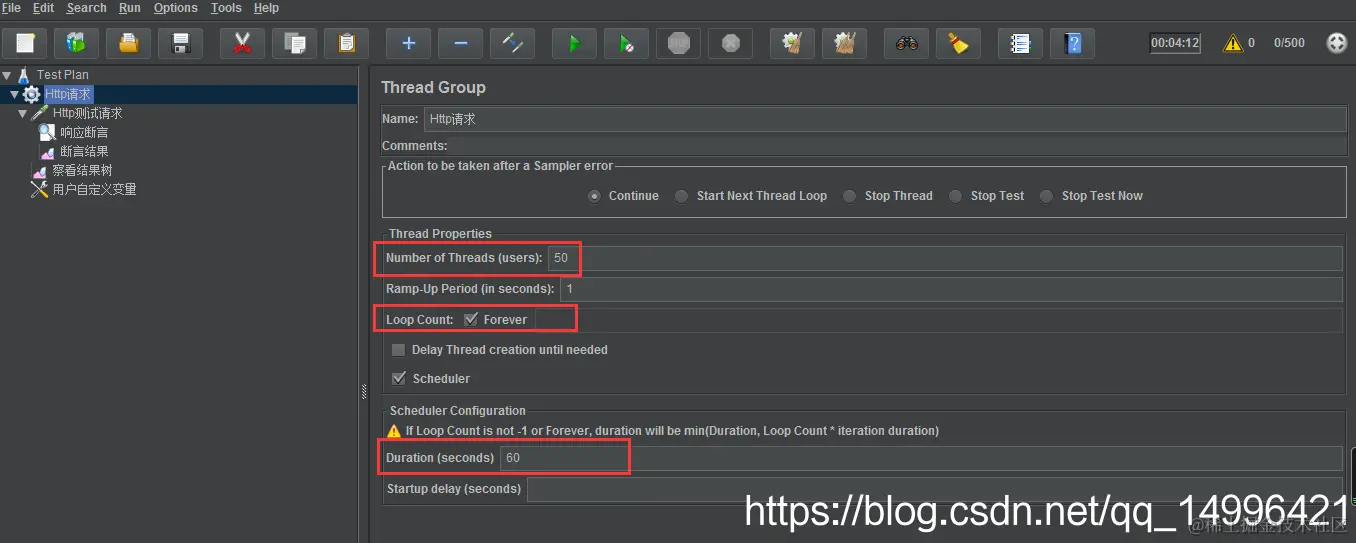Save the test plan with floppy icon
The height and width of the screenshot is (543, 1356).
point(181,43)
